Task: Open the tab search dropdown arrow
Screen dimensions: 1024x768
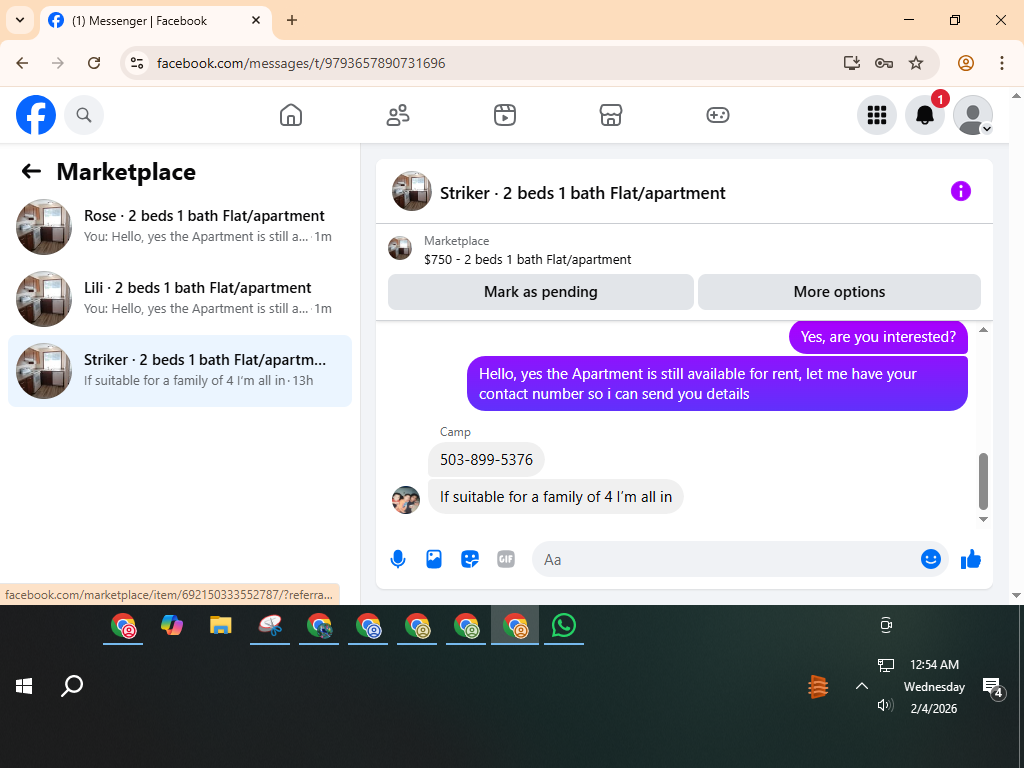Action: 20,20
